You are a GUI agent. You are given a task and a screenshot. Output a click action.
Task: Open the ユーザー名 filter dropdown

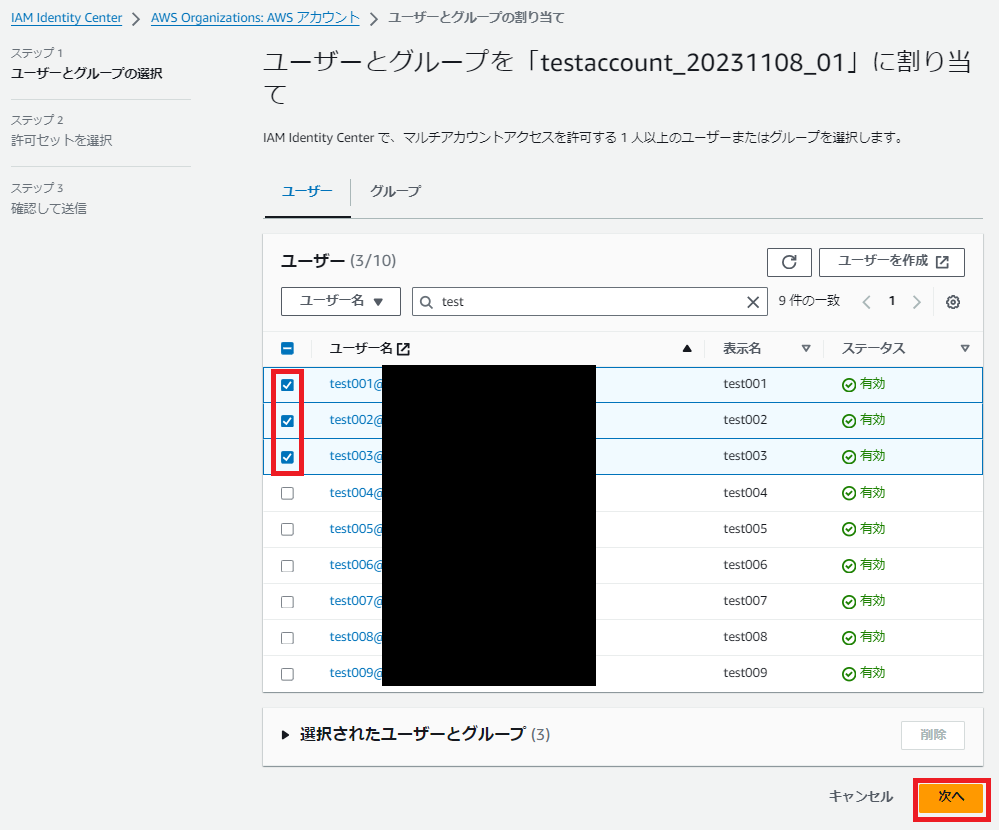click(341, 301)
